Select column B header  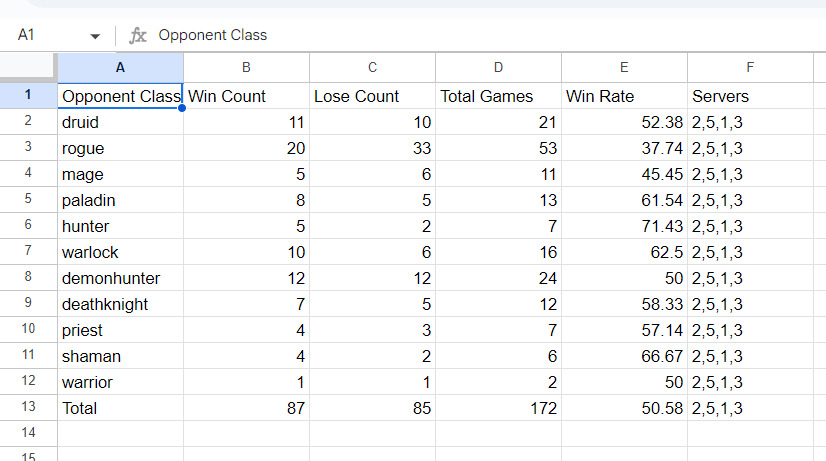[246, 67]
